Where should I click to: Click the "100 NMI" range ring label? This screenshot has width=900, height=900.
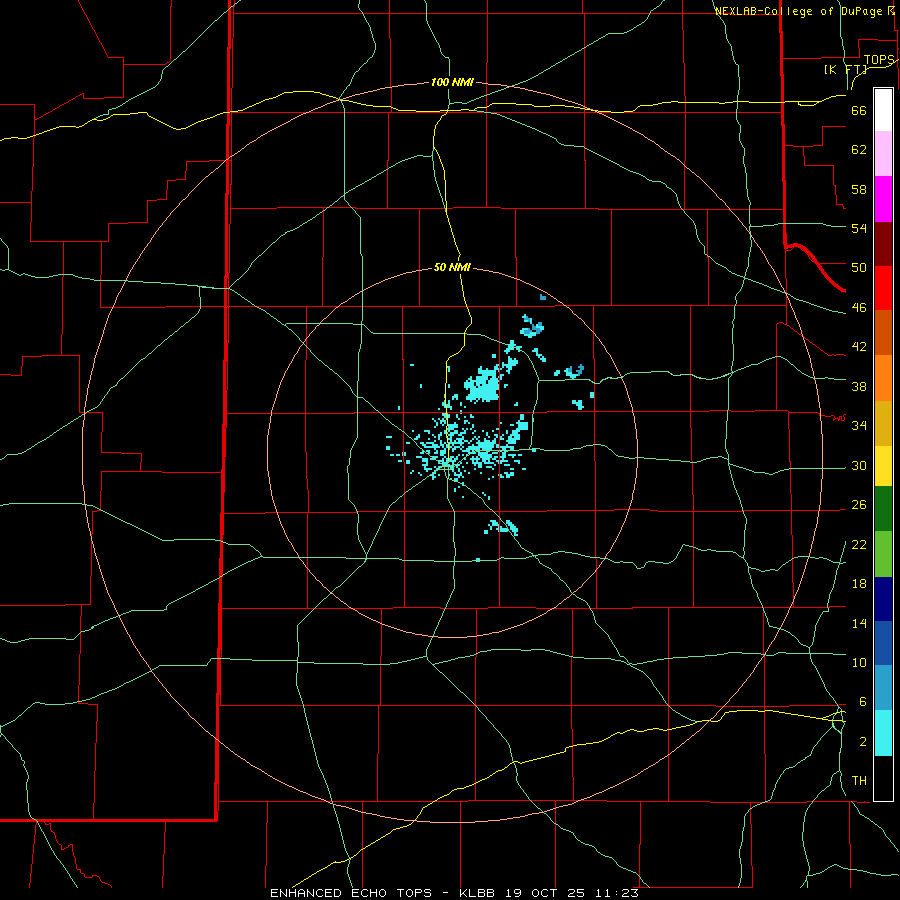pyautogui.click(x=452, y=83)
